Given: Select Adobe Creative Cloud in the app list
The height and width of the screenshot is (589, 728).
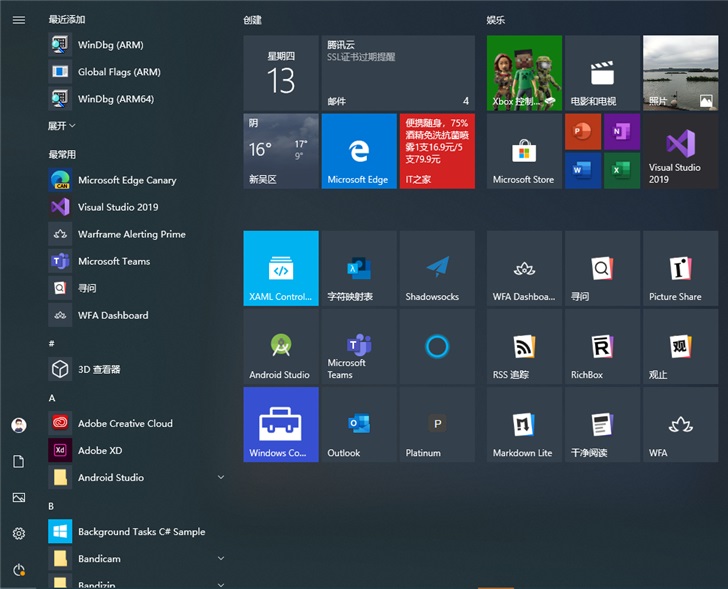Looking at the screenshot, I should click(125, 424).
